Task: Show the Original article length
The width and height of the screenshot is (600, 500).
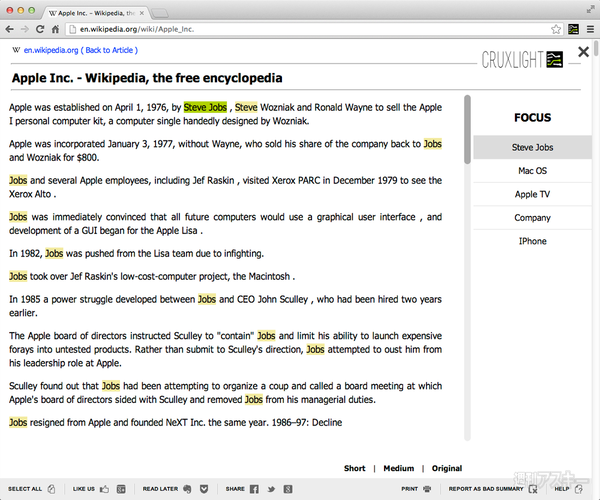Action: pyautogui.click(x=447, y=468)
